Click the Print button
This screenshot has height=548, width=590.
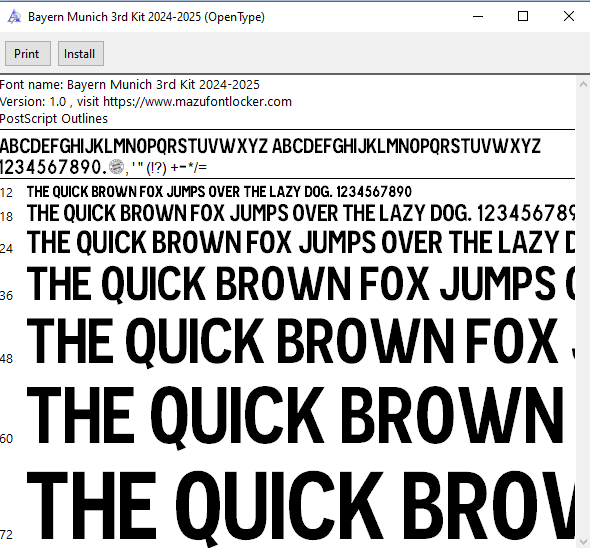[28, 54]
